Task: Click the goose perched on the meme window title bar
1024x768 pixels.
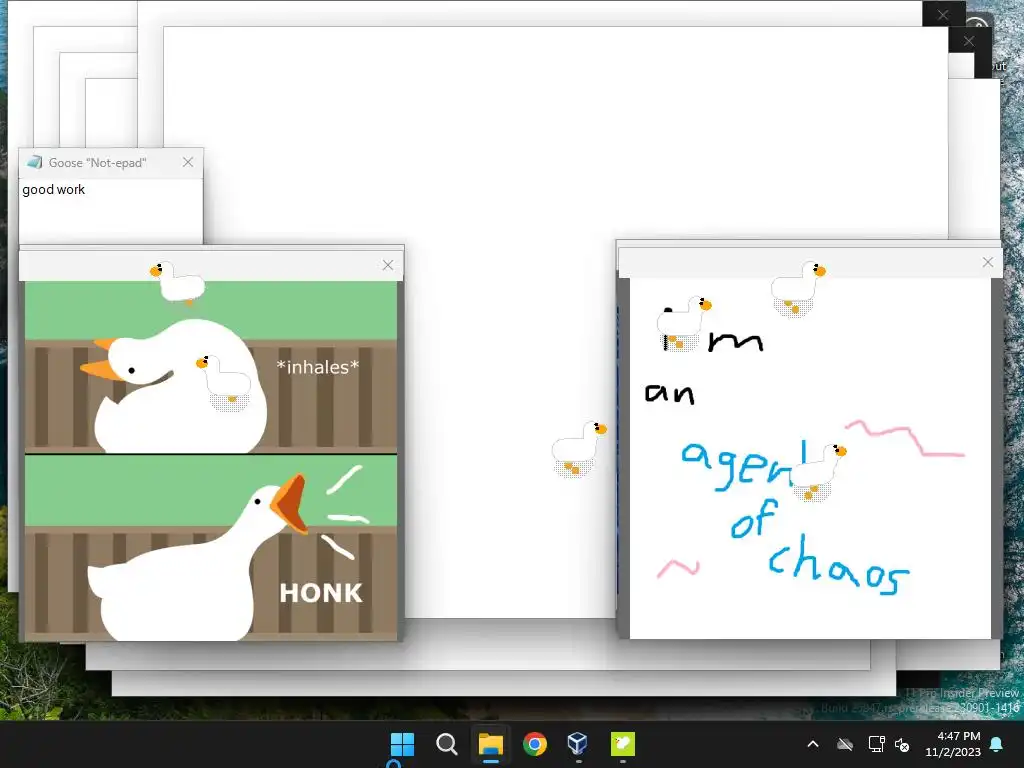Action: point(176,283)
